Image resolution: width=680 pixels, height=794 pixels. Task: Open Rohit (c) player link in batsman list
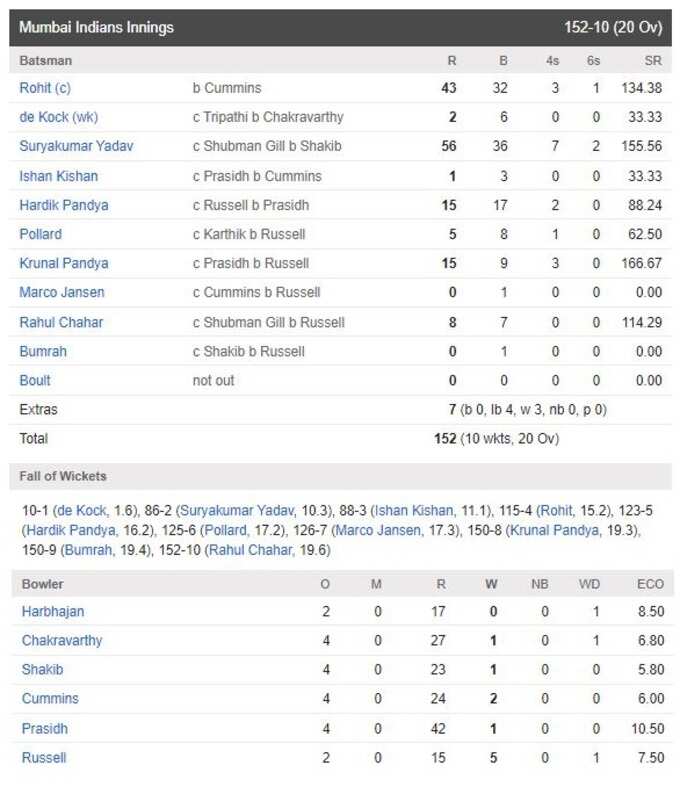(x=45, y=88)
